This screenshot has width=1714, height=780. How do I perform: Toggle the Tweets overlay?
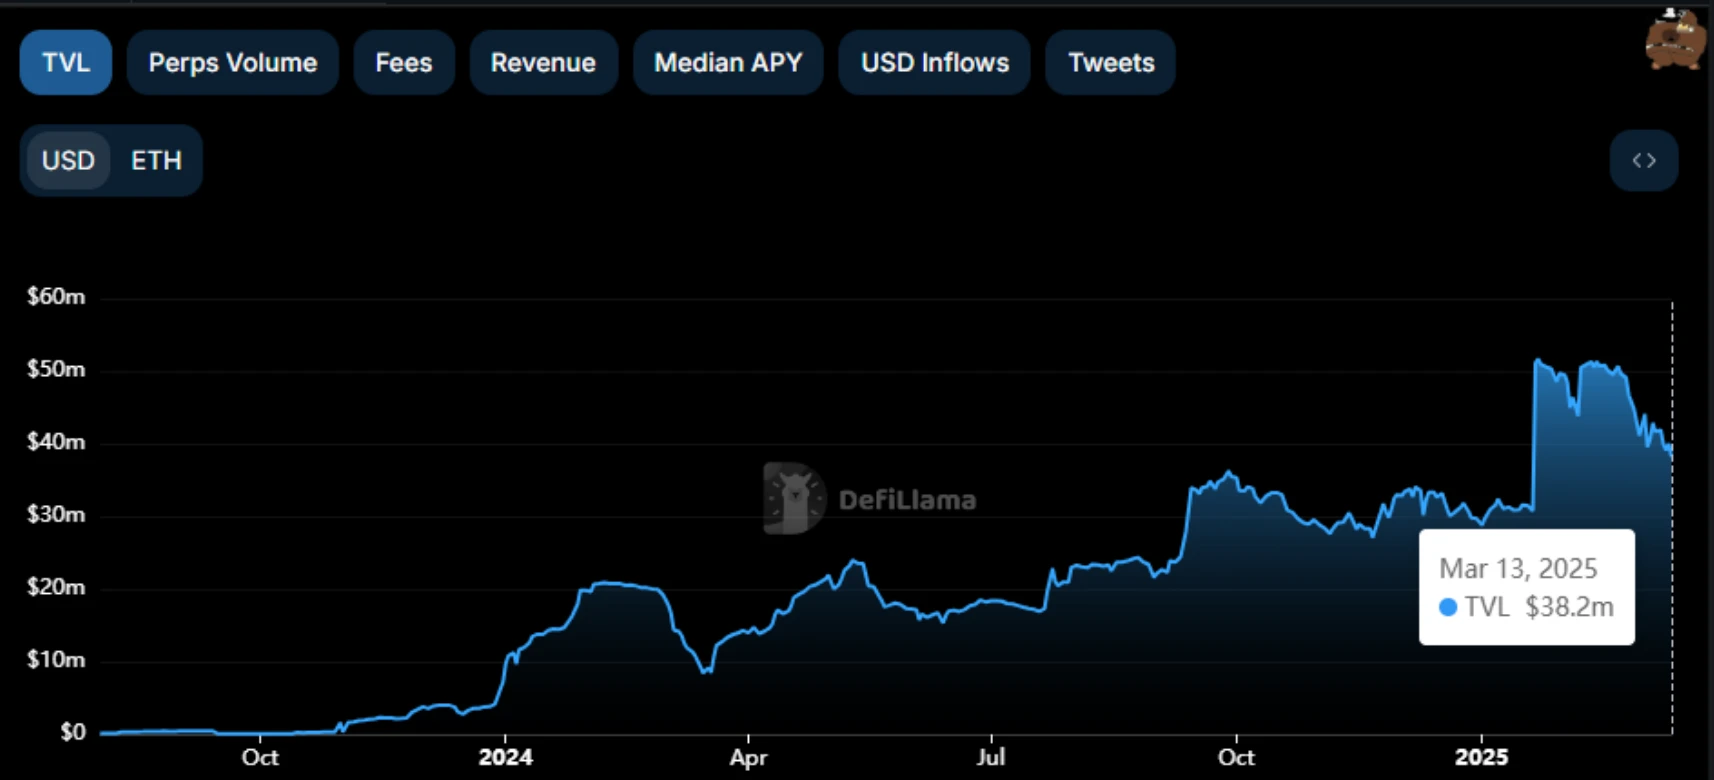pyautogui.click(x=1111, y=62)
